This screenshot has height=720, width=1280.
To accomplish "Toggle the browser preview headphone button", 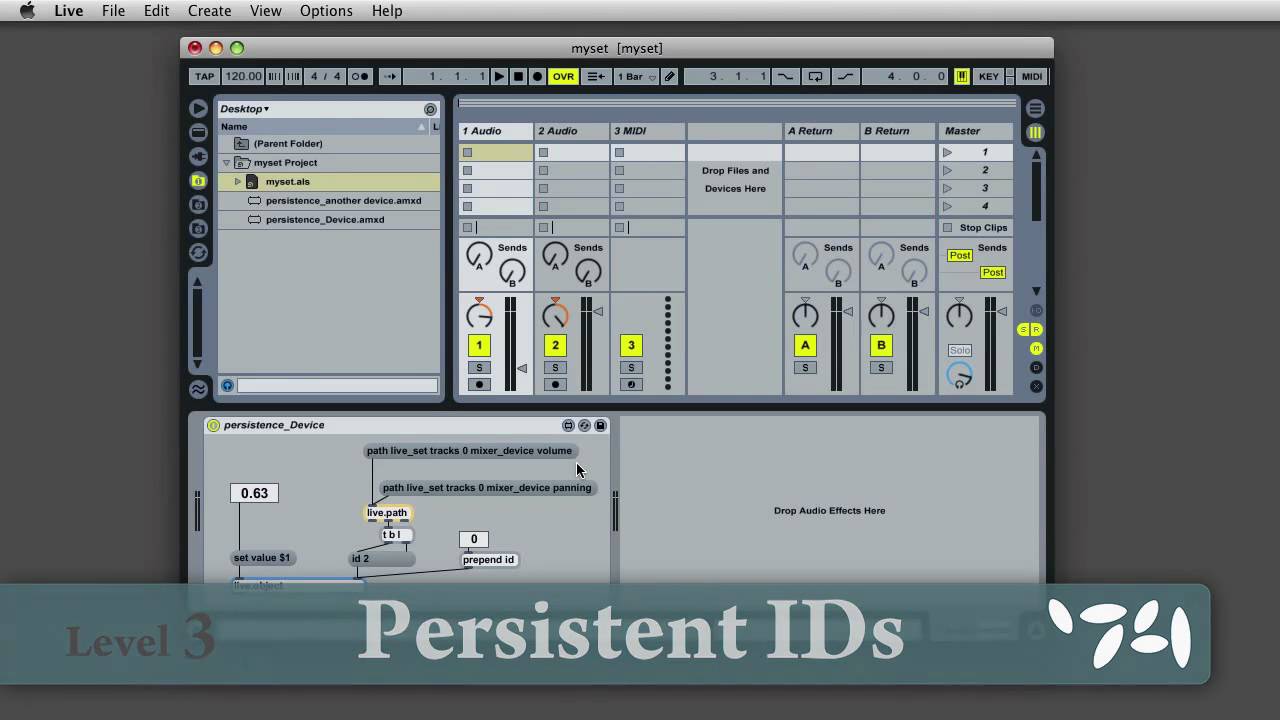I will tap(227, 385).
